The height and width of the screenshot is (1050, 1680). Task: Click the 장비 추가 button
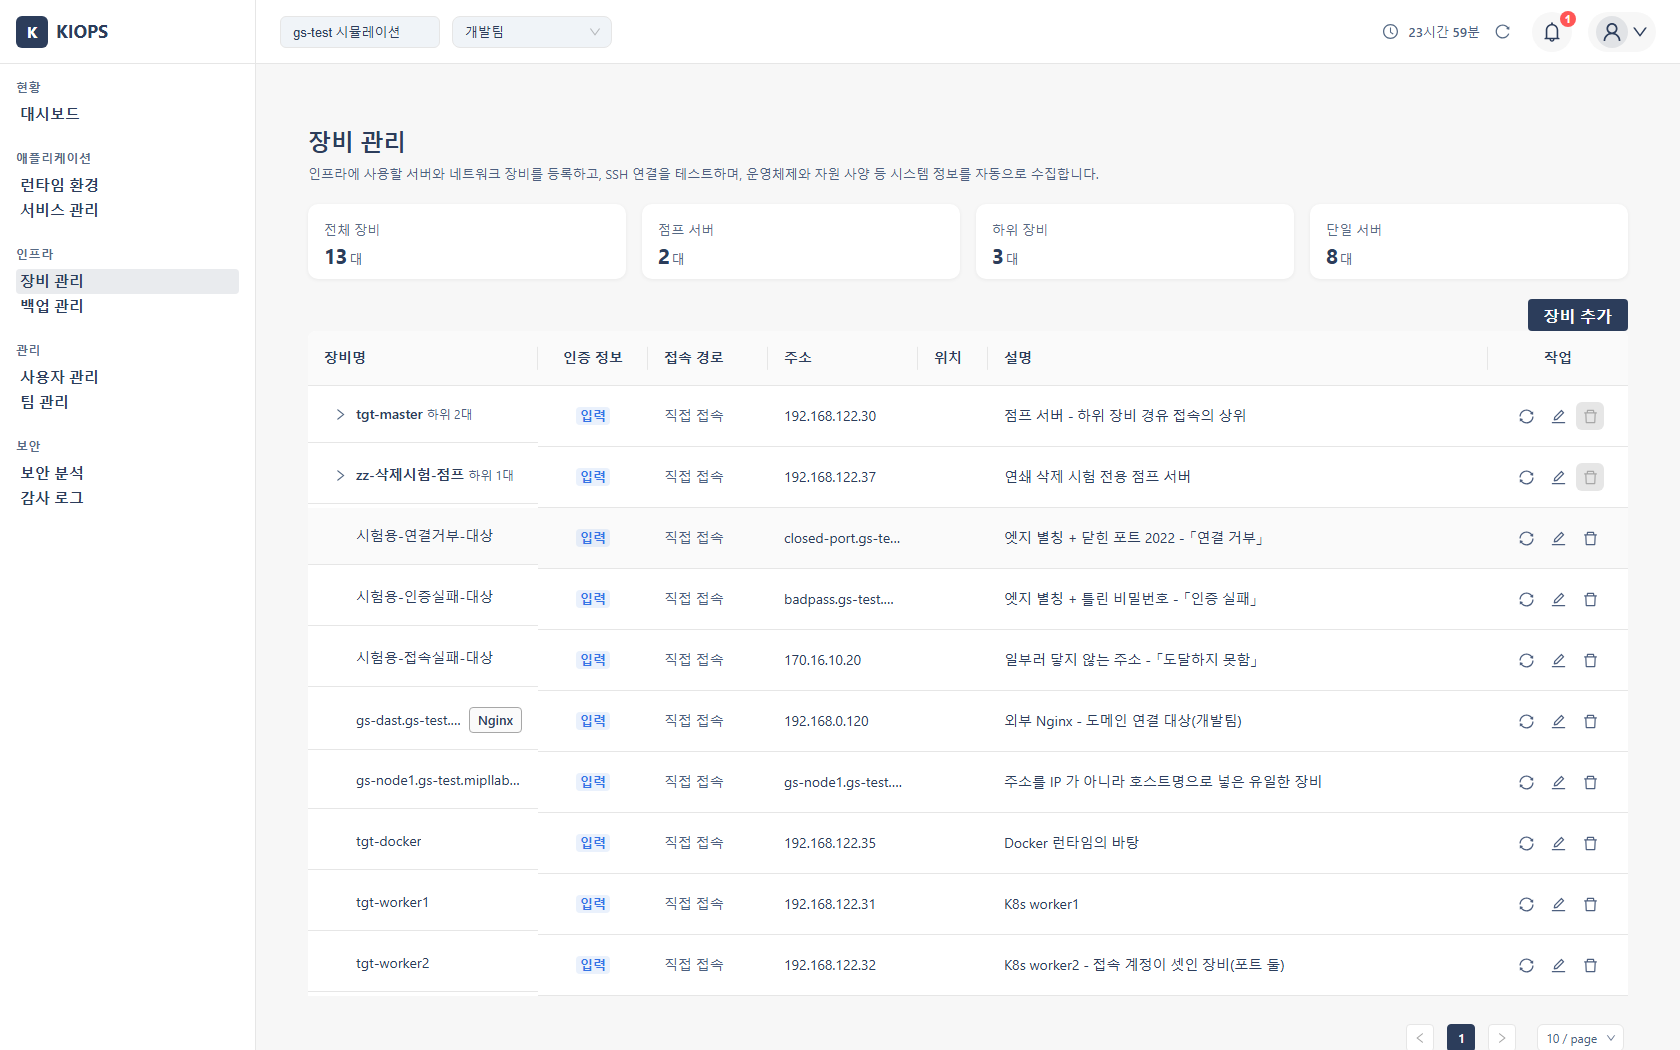pyautogui.click(x=1577, y=315)
